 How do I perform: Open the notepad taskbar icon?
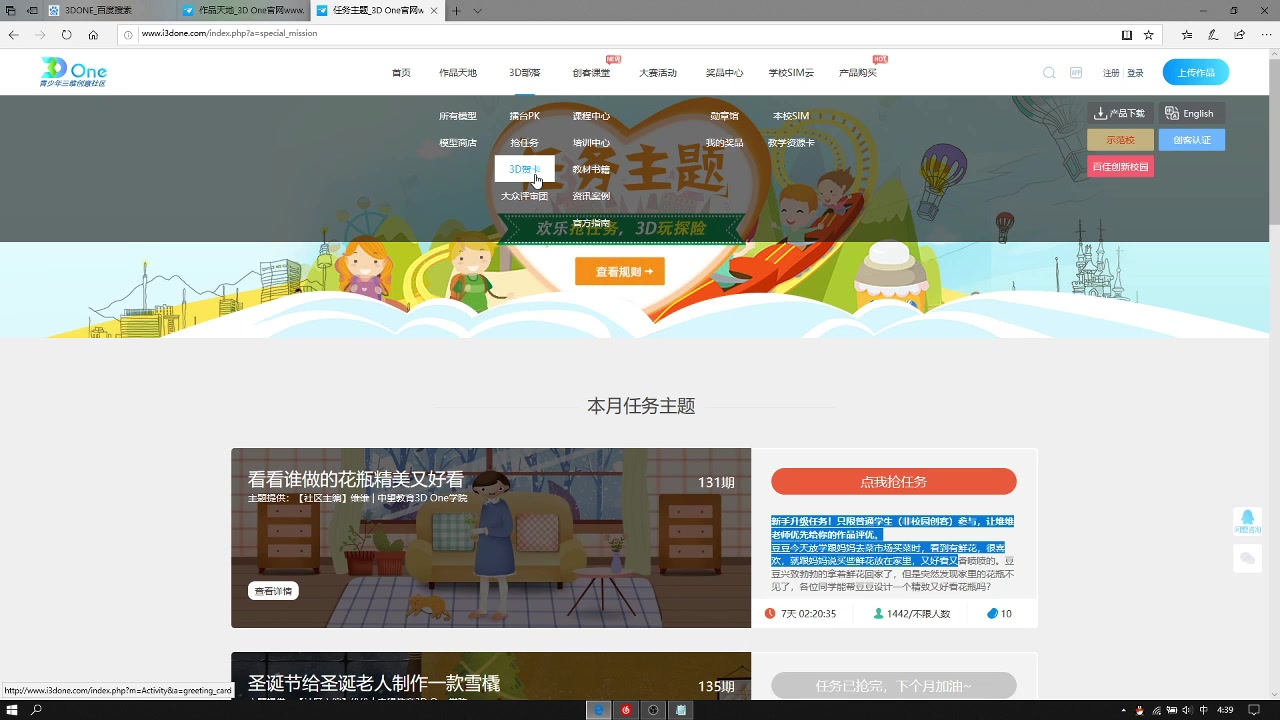(x=681, y=710)
